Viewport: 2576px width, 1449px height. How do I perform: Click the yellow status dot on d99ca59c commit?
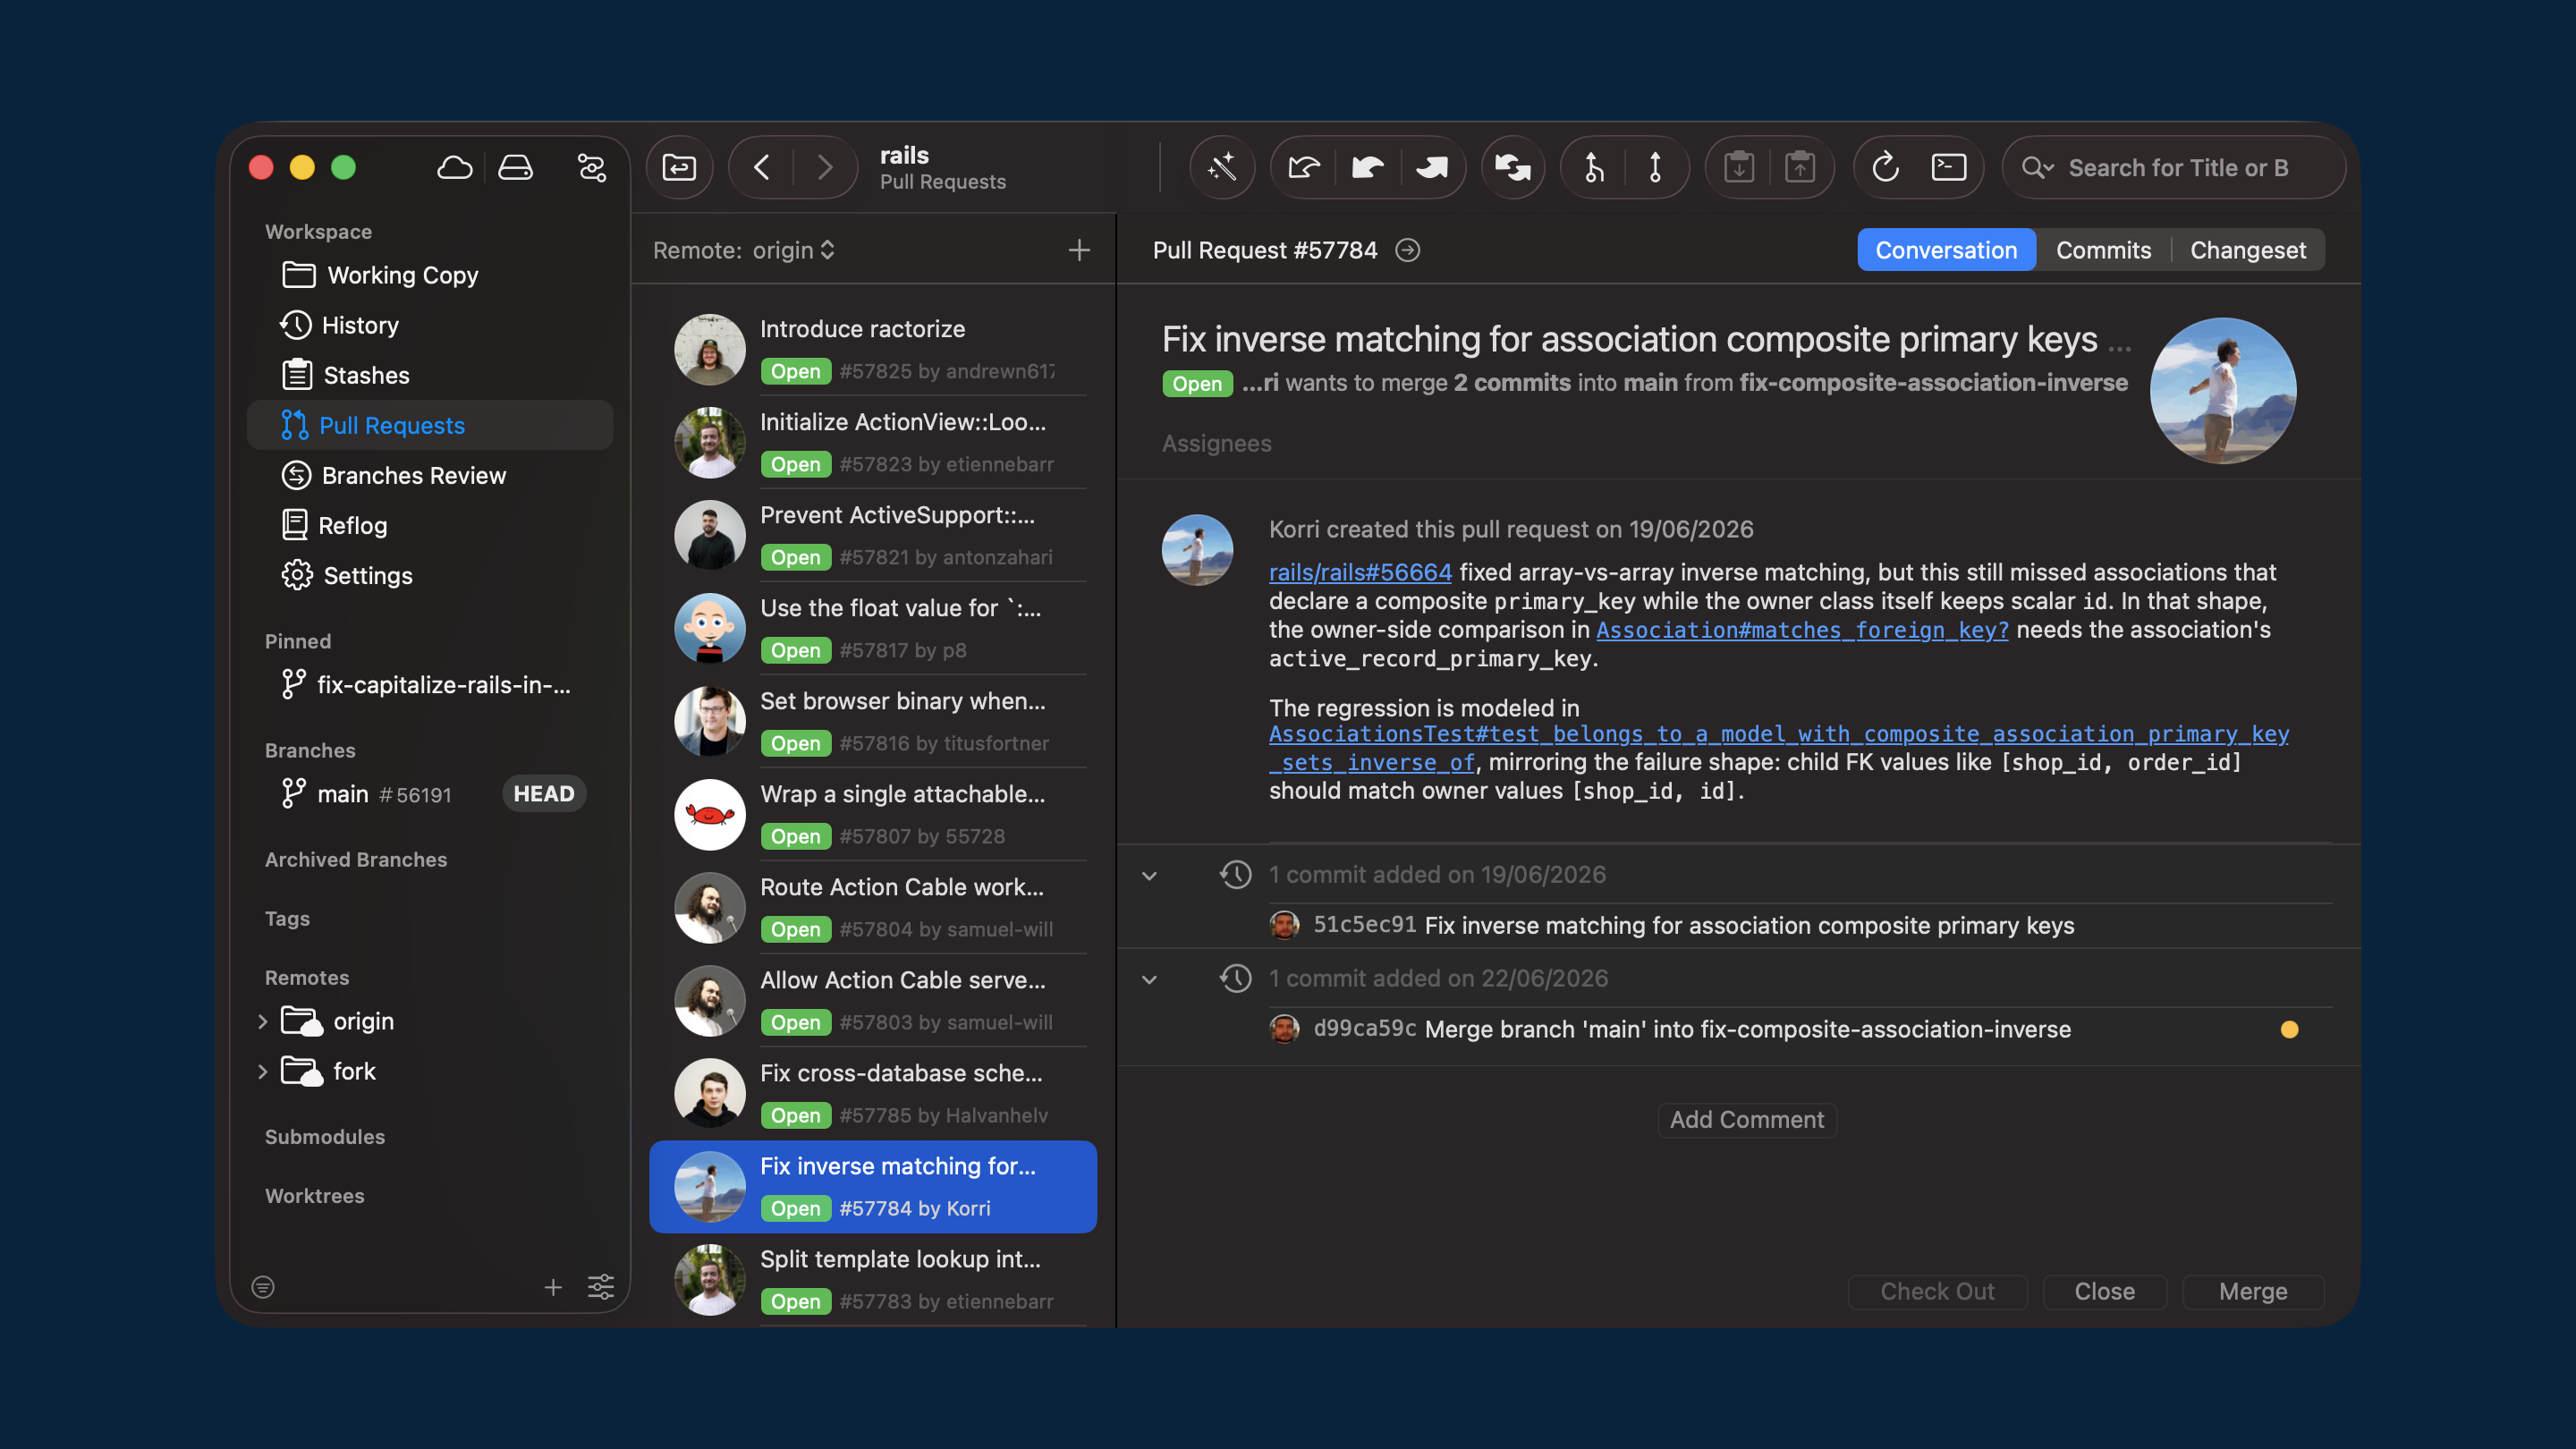(x=2289, y=1030)
